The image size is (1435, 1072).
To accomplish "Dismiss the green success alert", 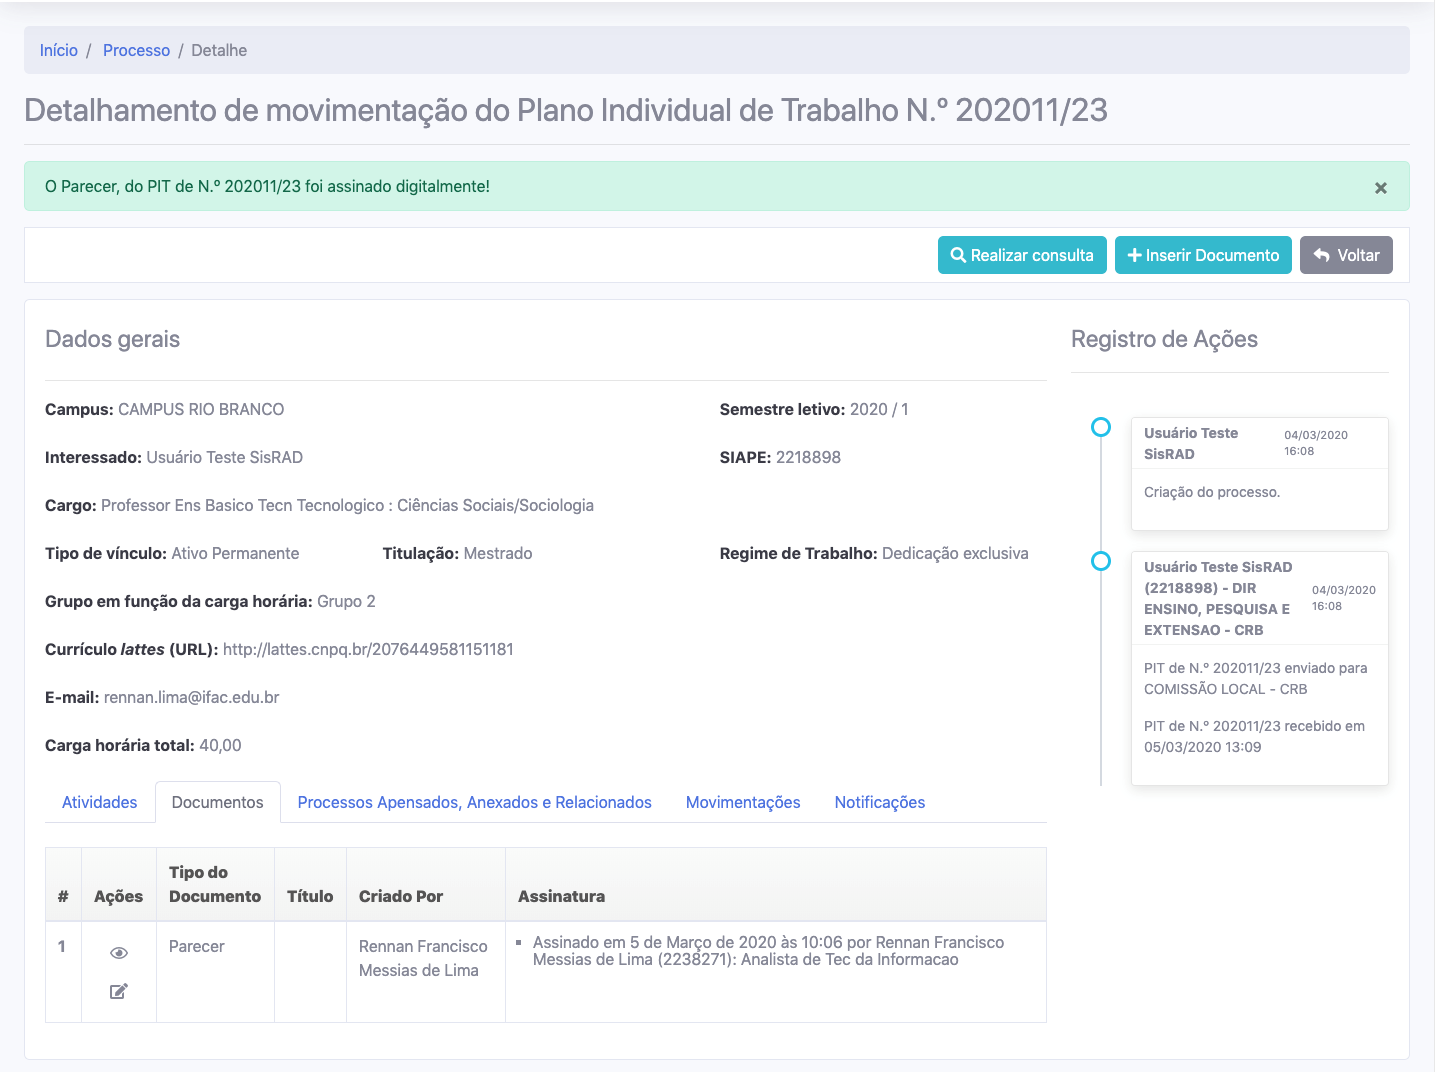I will point(1380,188).
